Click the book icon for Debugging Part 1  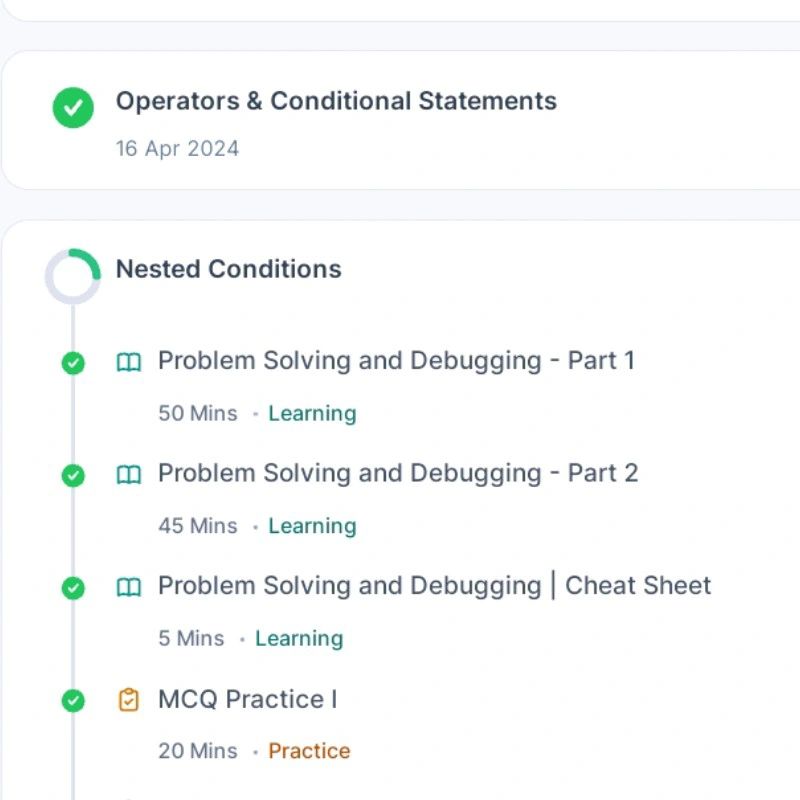129,363
